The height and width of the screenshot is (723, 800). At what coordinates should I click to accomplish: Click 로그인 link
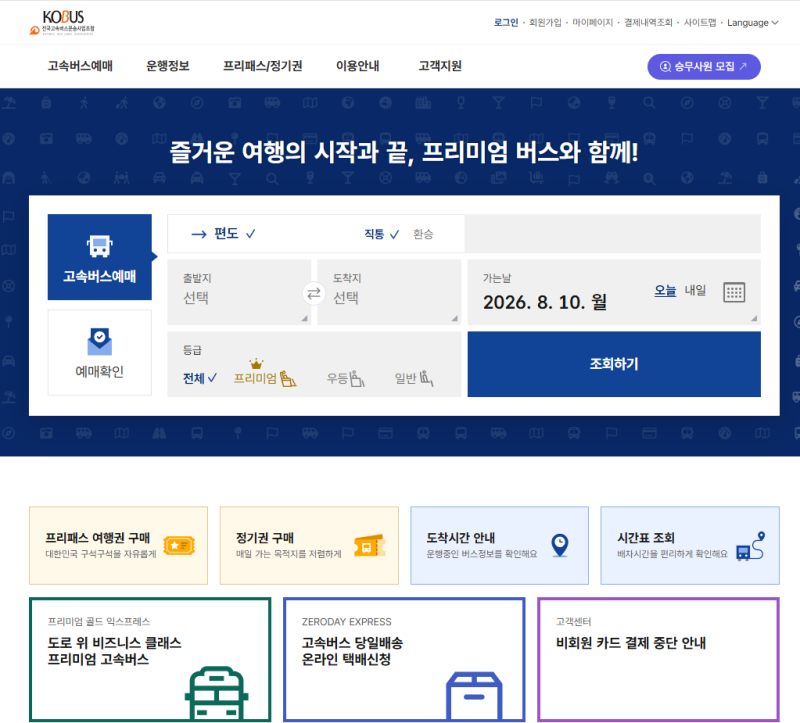[x=506, y=22]
